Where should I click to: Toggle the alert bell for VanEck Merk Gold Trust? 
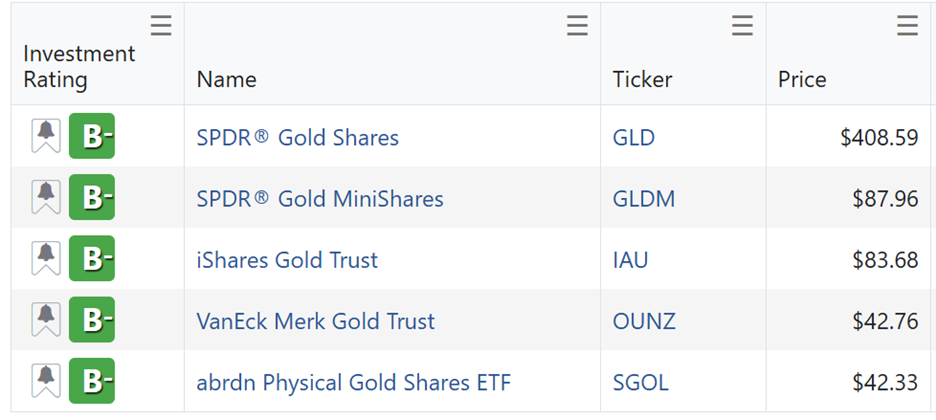[x=46, y=321]
